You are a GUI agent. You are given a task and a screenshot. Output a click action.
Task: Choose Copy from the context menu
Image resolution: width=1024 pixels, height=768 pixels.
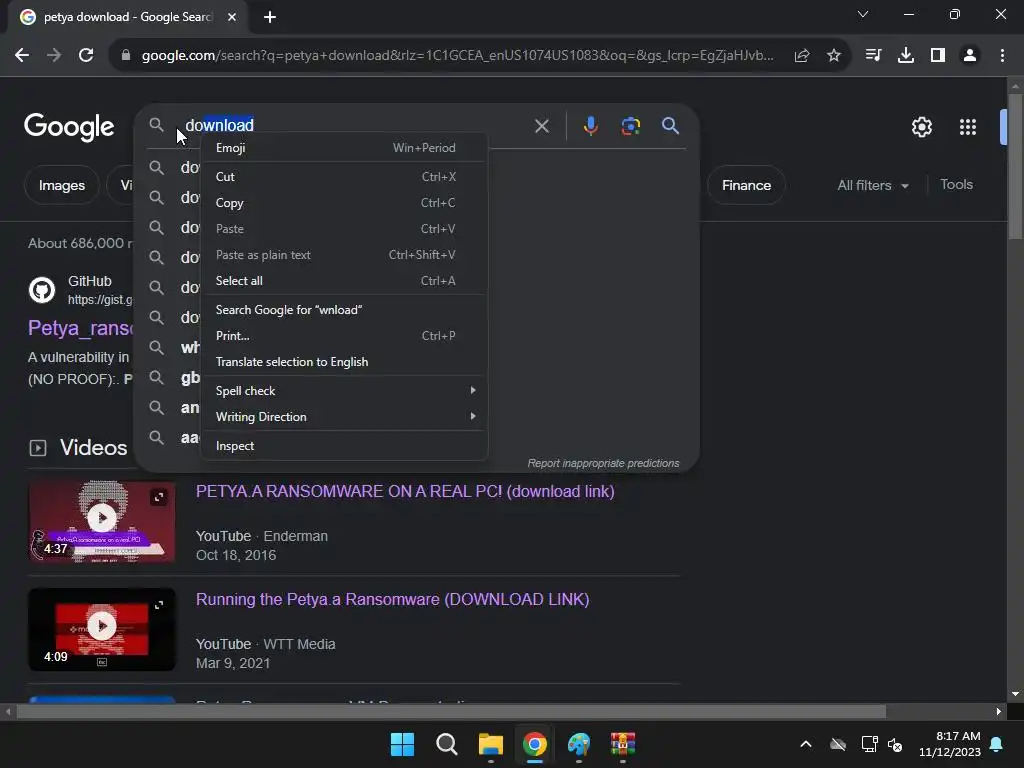coord(344,202)
